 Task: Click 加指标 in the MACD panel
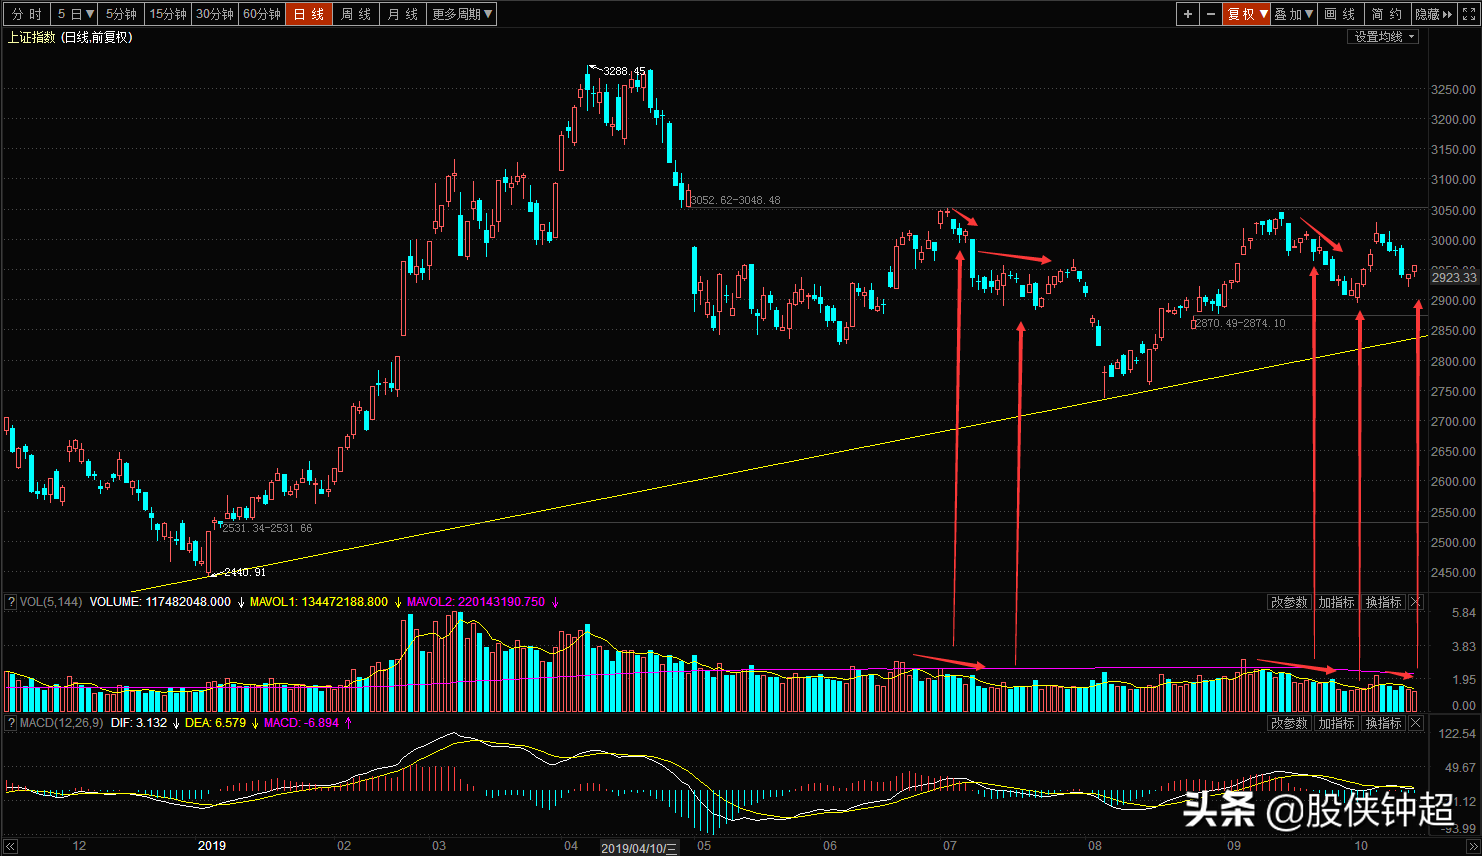(1337, 723)
